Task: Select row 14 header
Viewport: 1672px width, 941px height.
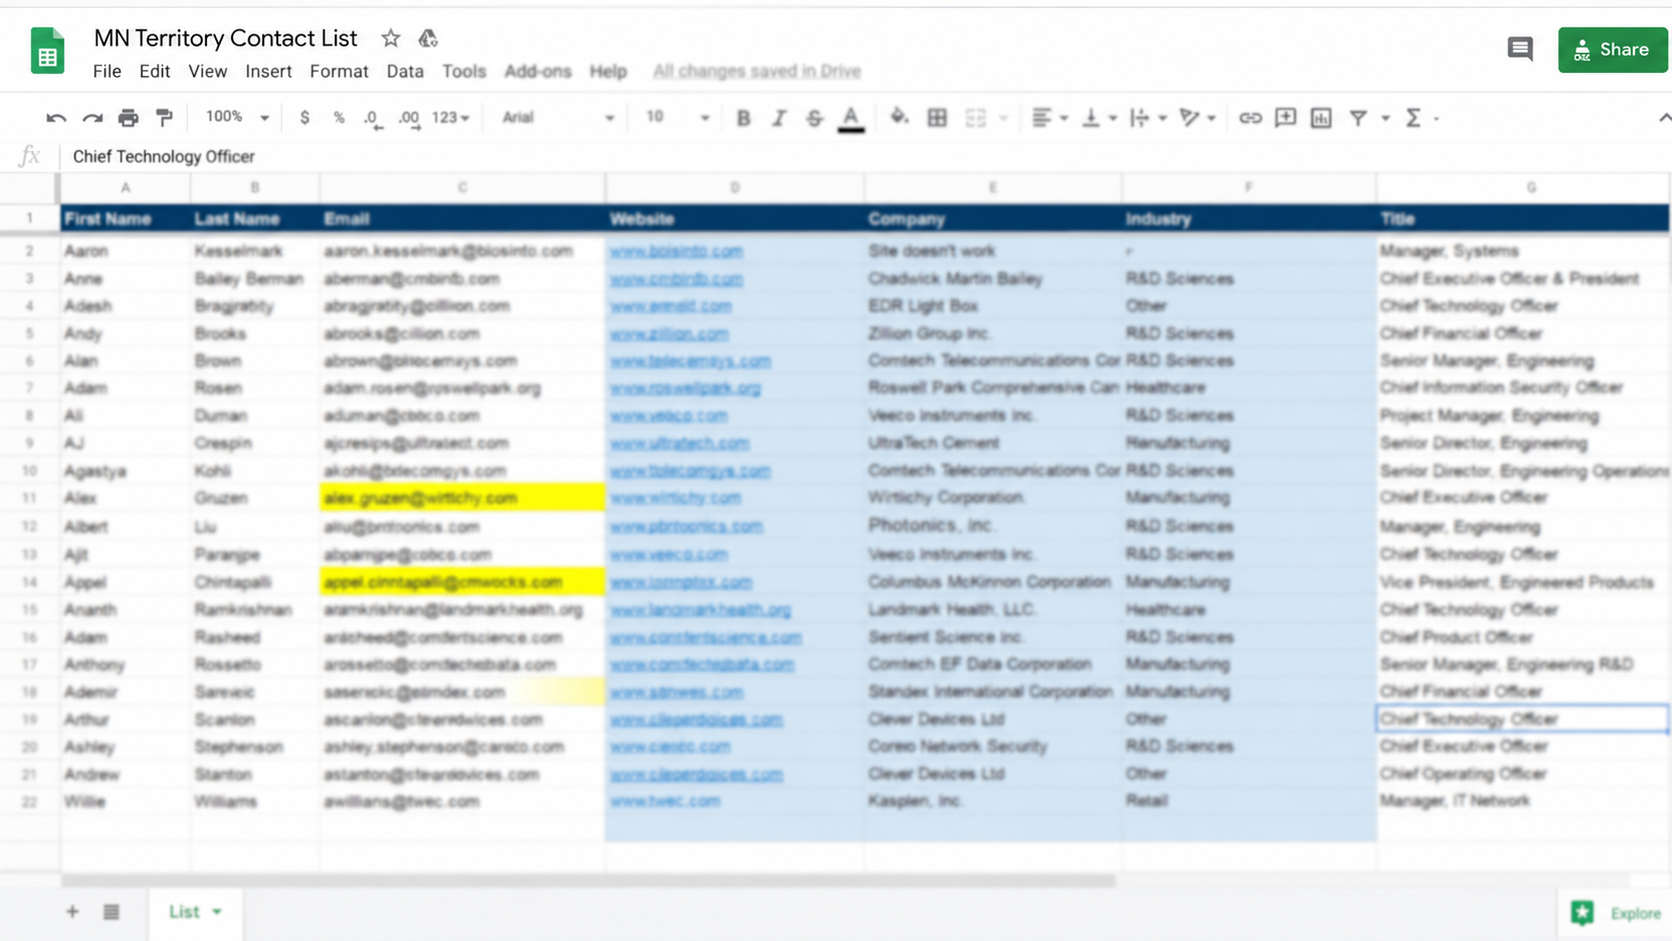Action: (x=29, y=581)
